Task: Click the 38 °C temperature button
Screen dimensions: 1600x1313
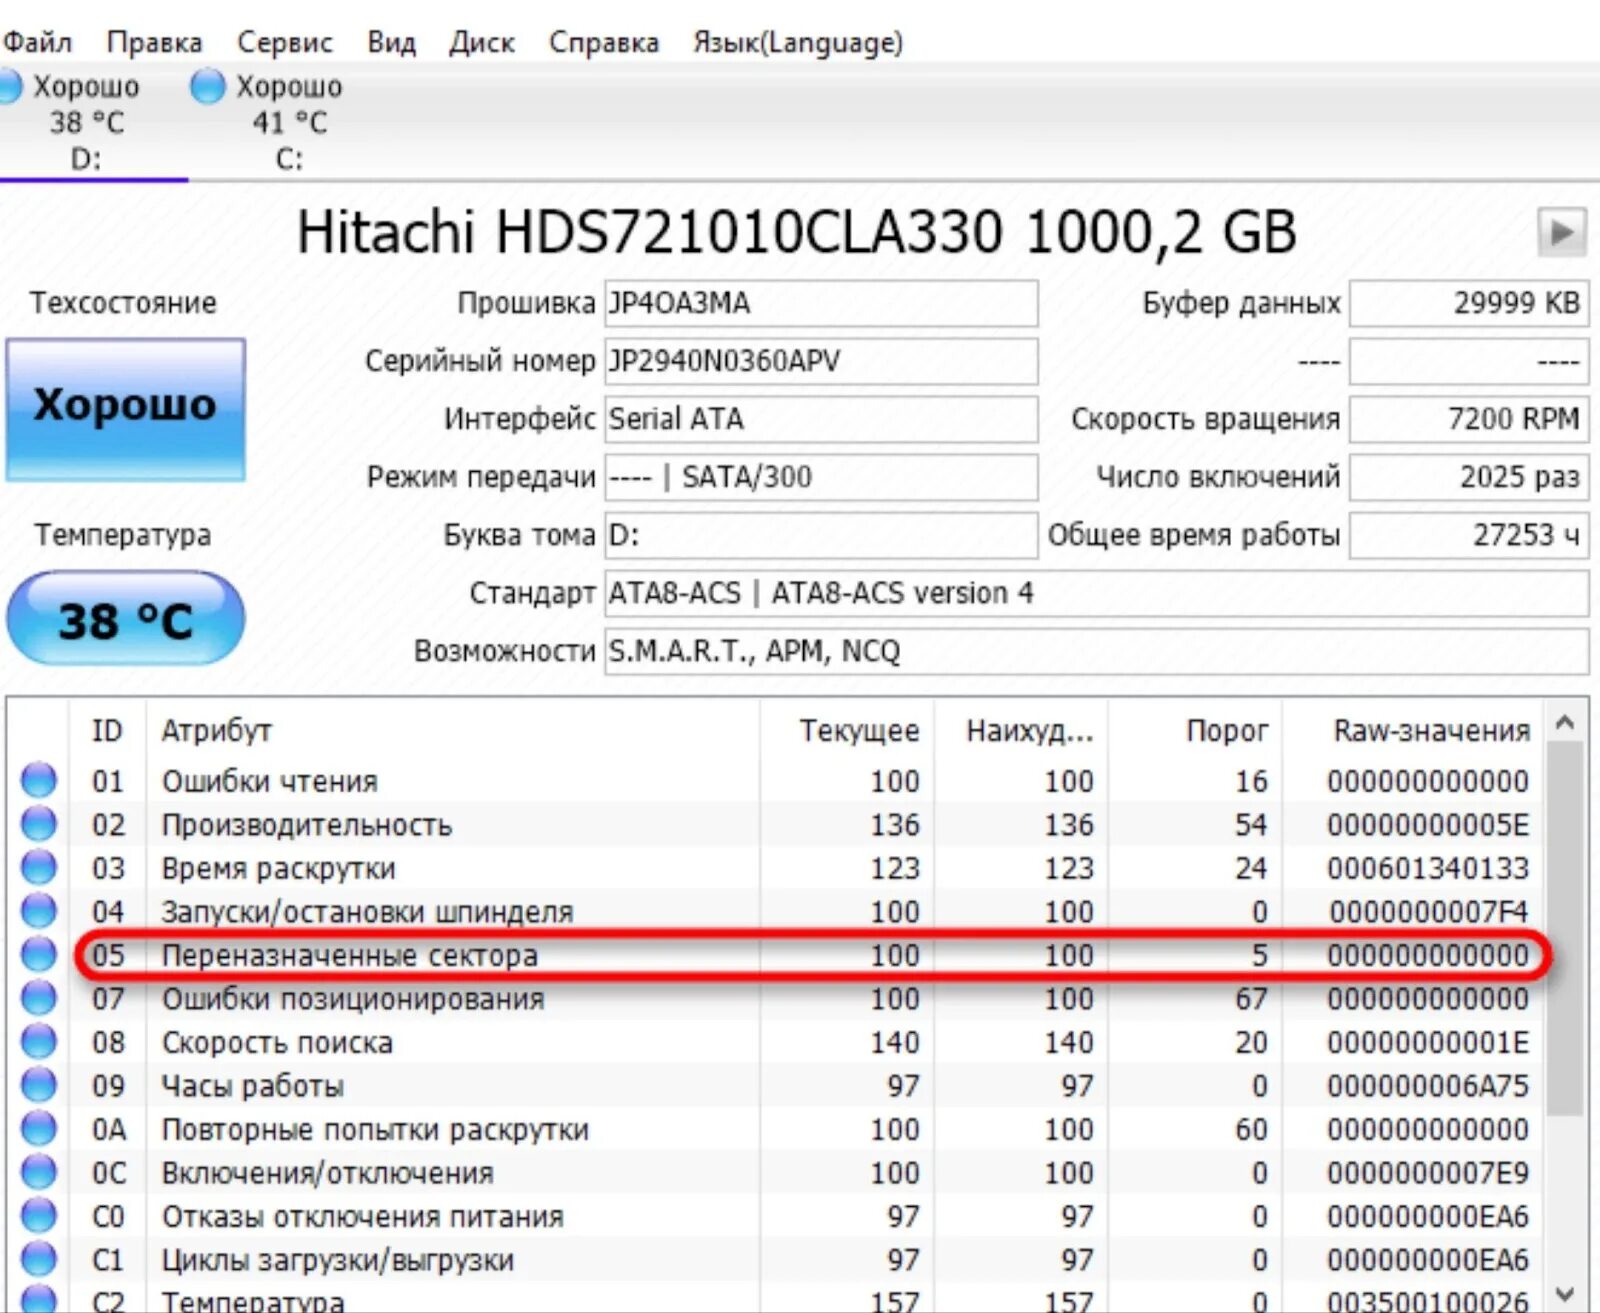Action: tap(125, 619)
